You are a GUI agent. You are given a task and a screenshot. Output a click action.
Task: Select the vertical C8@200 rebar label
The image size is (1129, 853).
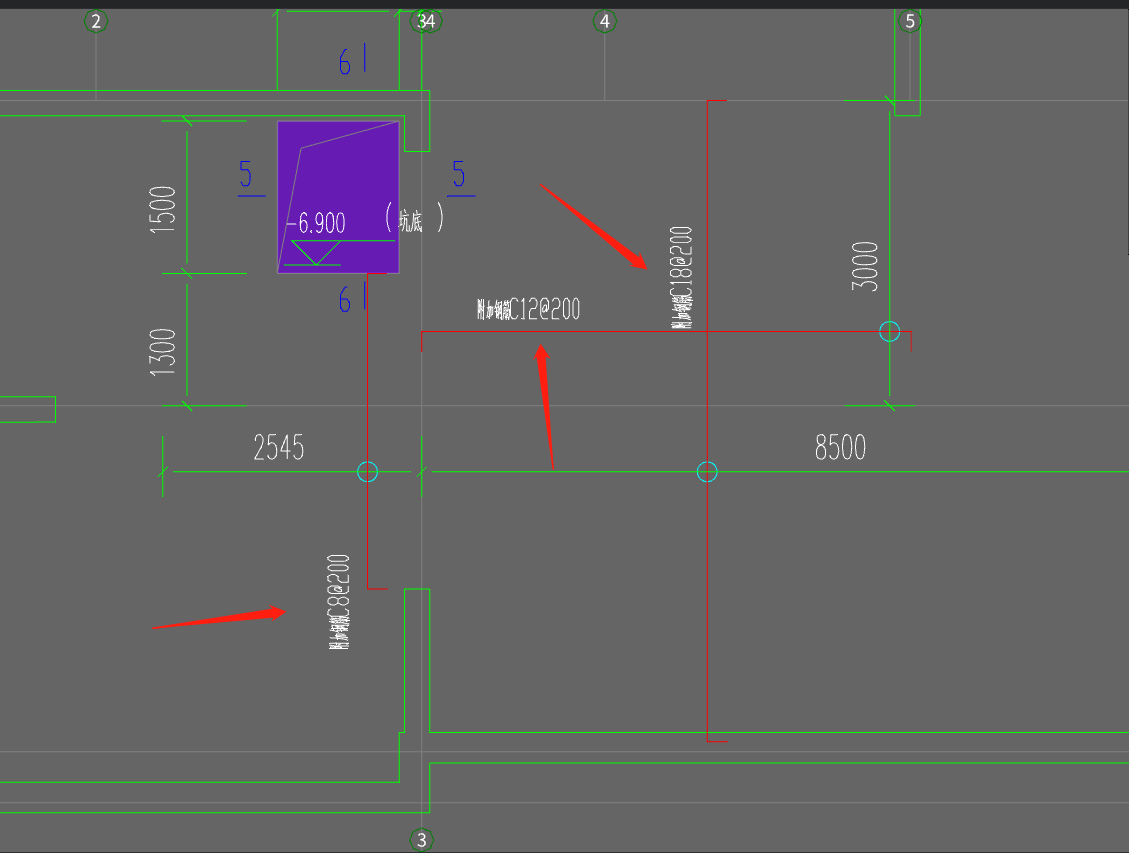point(338,602)
